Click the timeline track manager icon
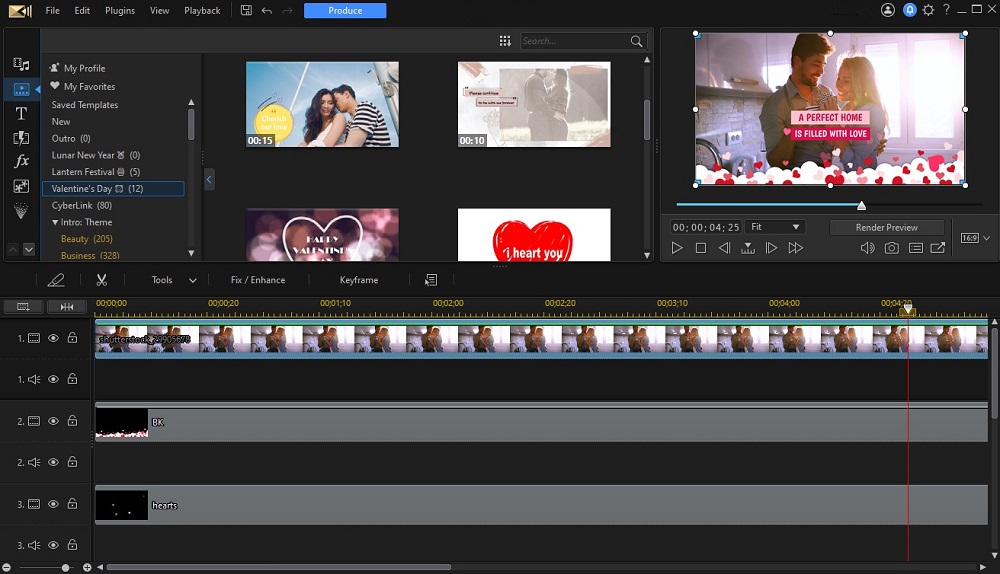This screenshot has height=574, width=1000. click(23, 307)
